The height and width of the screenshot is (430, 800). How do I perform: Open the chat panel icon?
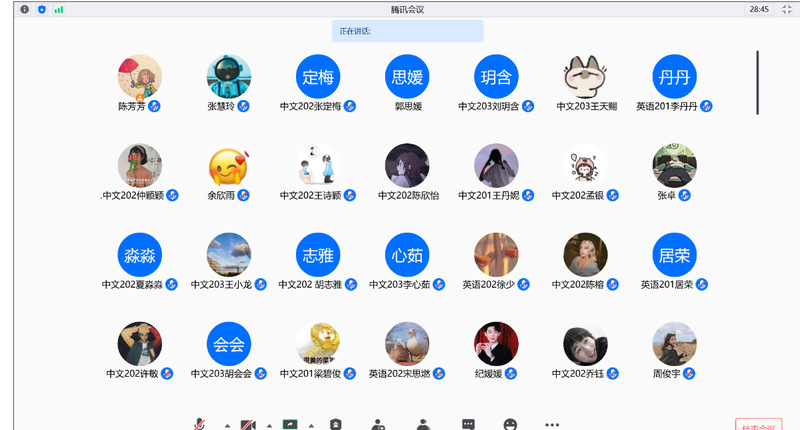(468, 424)
